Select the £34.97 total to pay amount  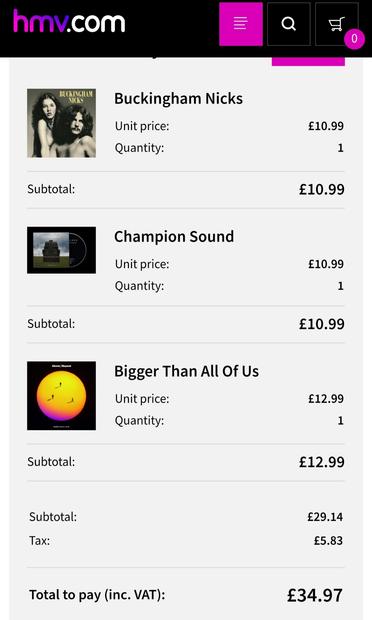[315, 595]
